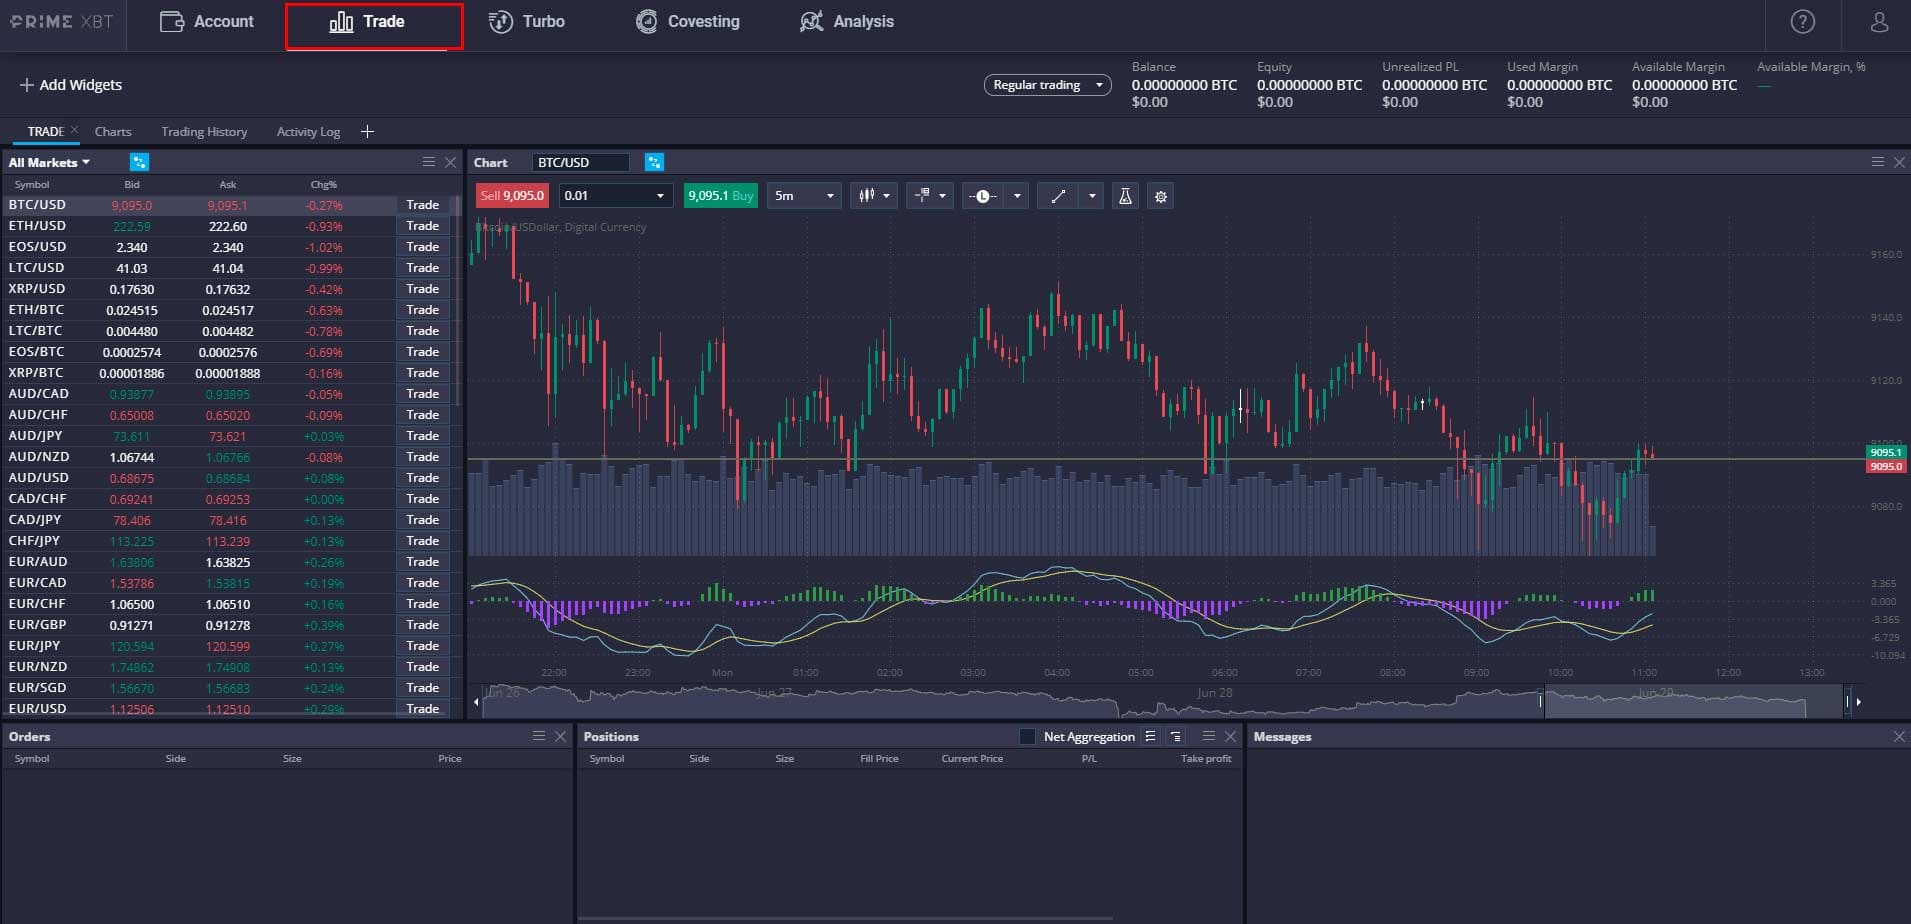Click the green 9,095.1 Buy button
Screen dimensions: 1911x924
pyautogui.click(x=720, y=196)
